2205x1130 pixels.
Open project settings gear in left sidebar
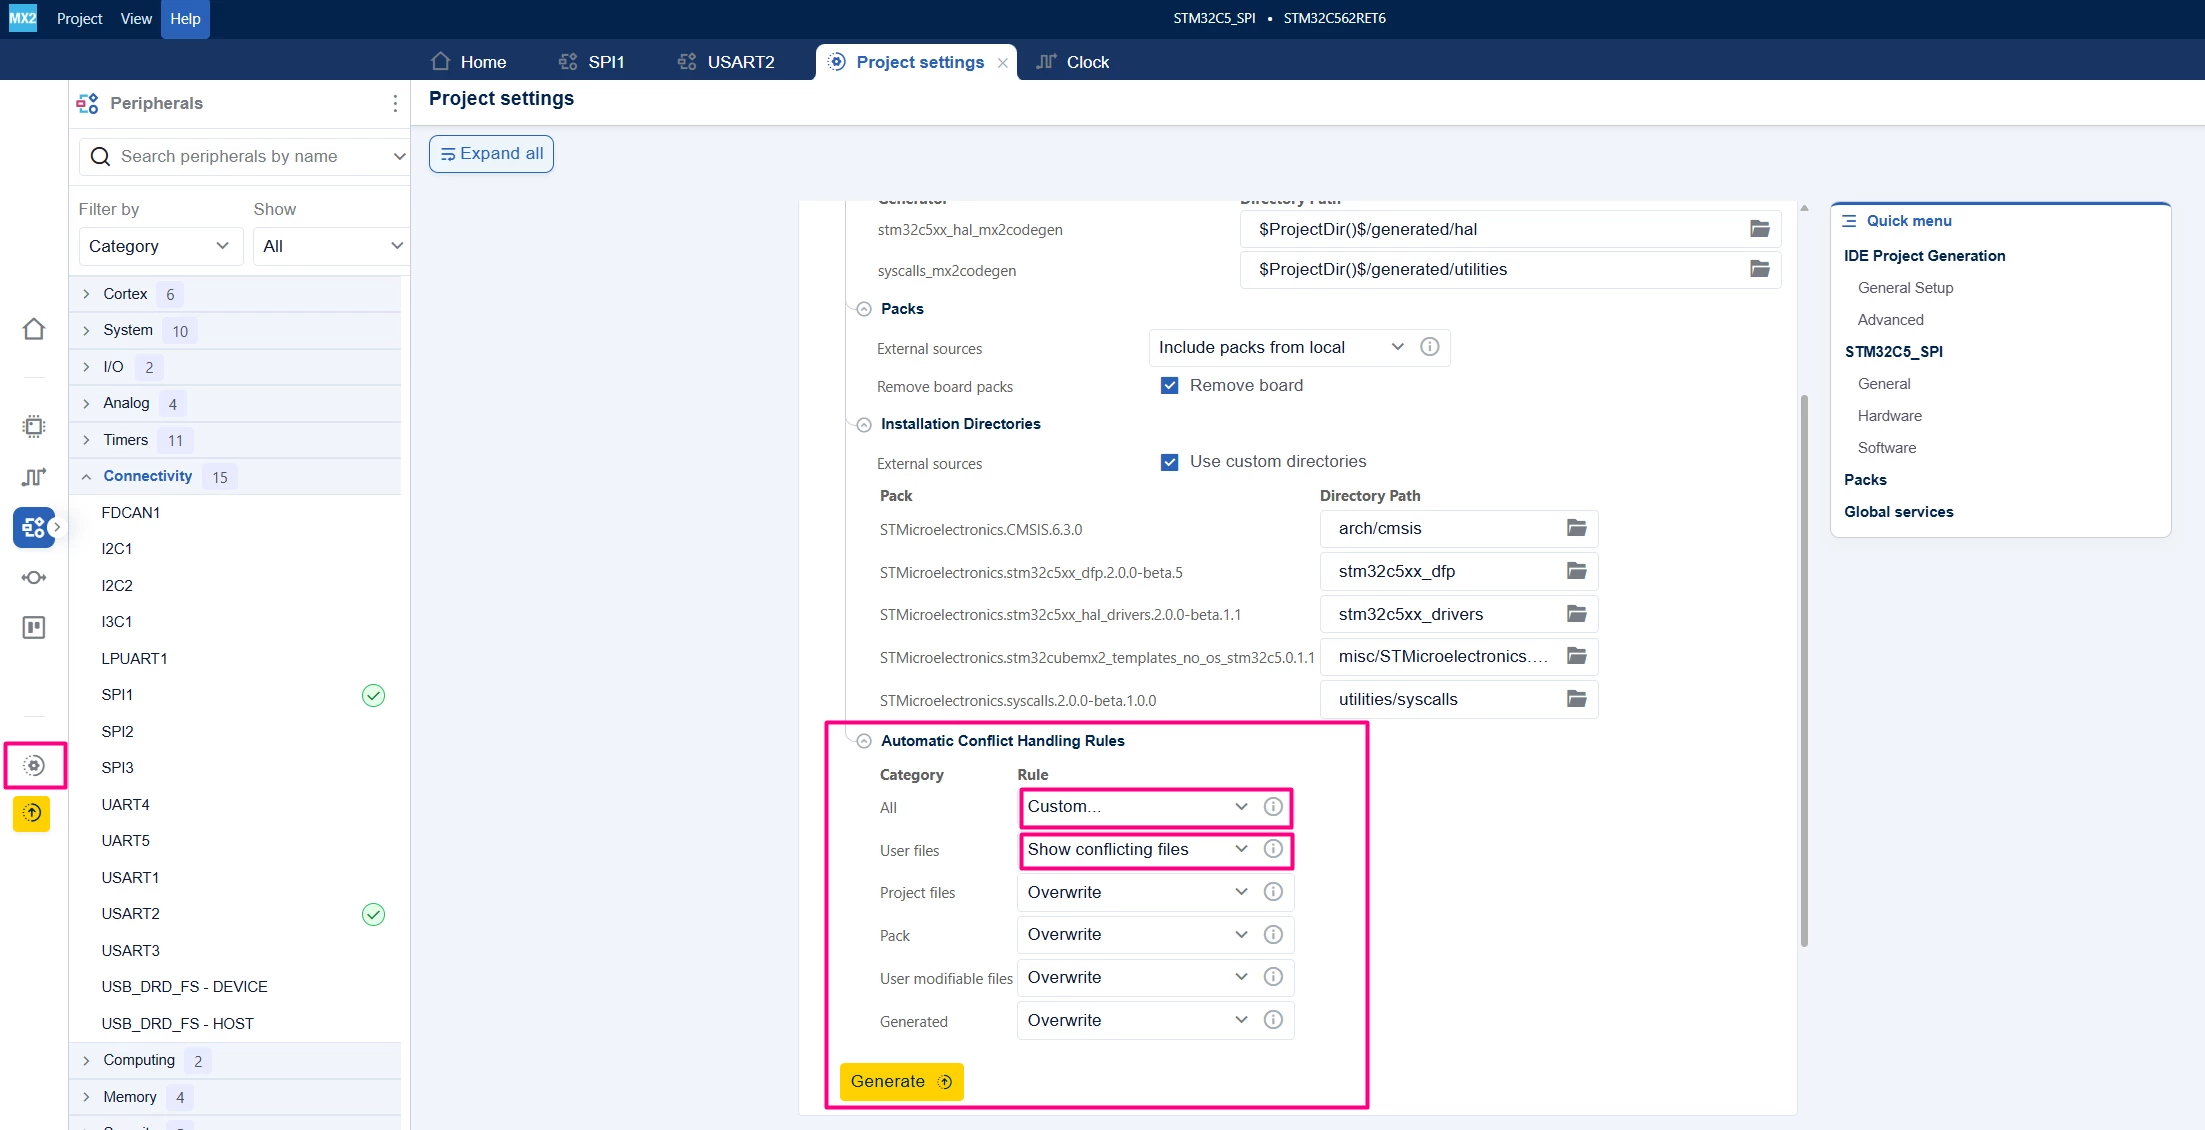[34, 766]
